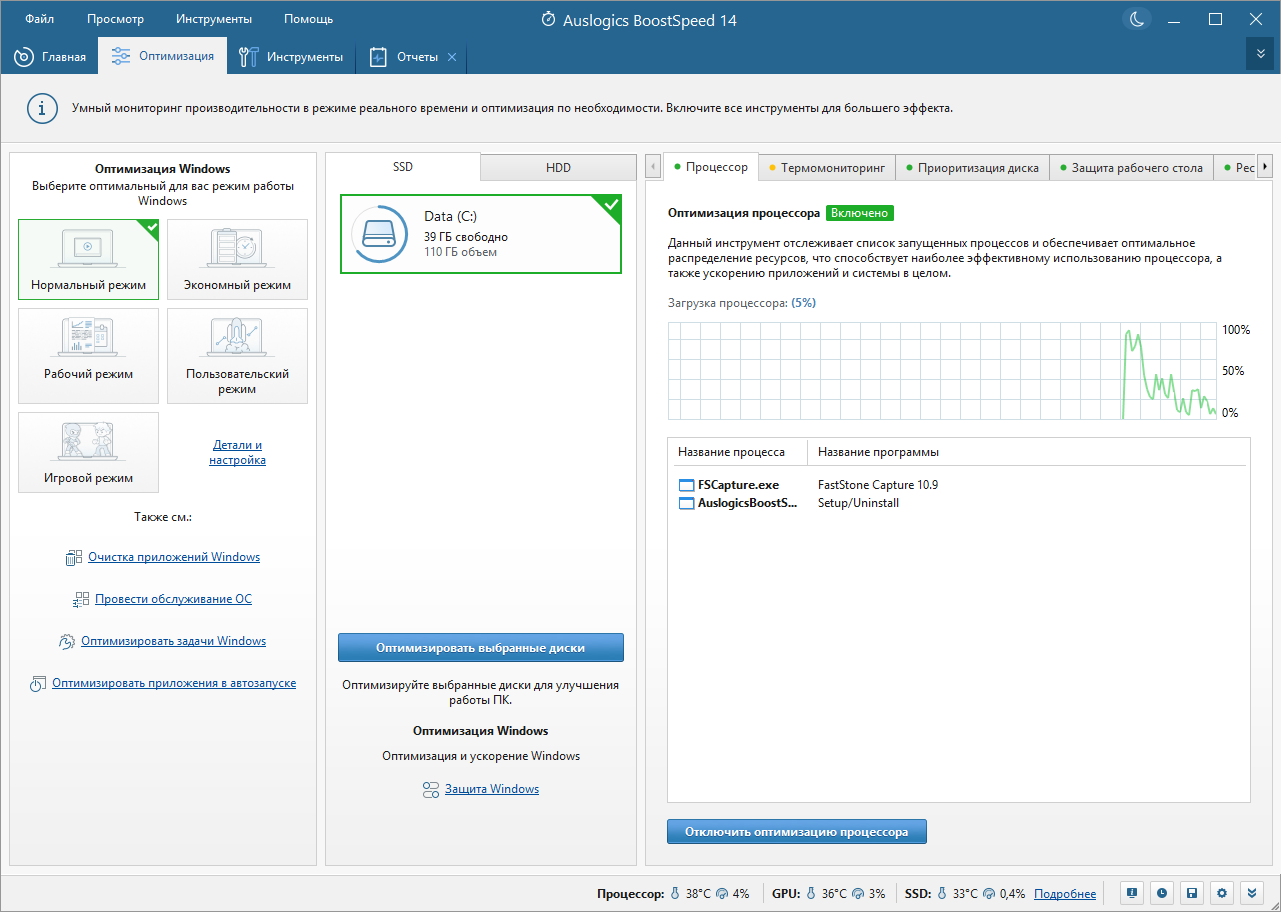Click the Процессор load gauge icon
This screenshot has height=912, width=1281.
click(723, 894)
